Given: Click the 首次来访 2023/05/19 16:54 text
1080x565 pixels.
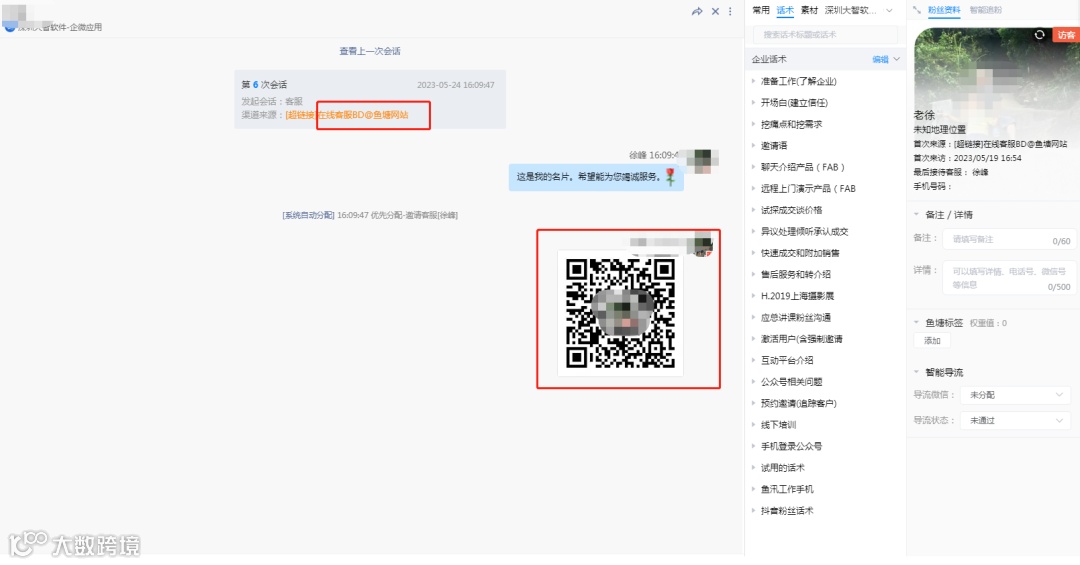Looking at the screenshot, I should tap(967, 158).
